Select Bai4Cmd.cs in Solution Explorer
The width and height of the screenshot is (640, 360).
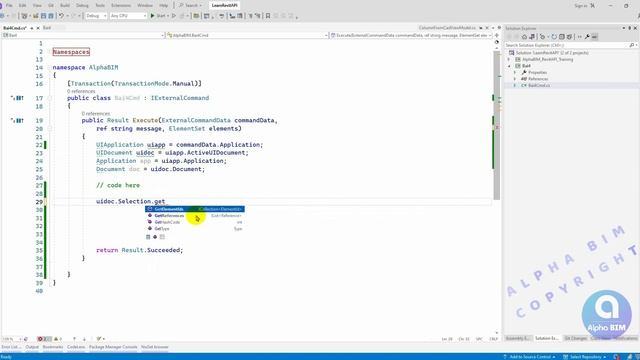539,85
